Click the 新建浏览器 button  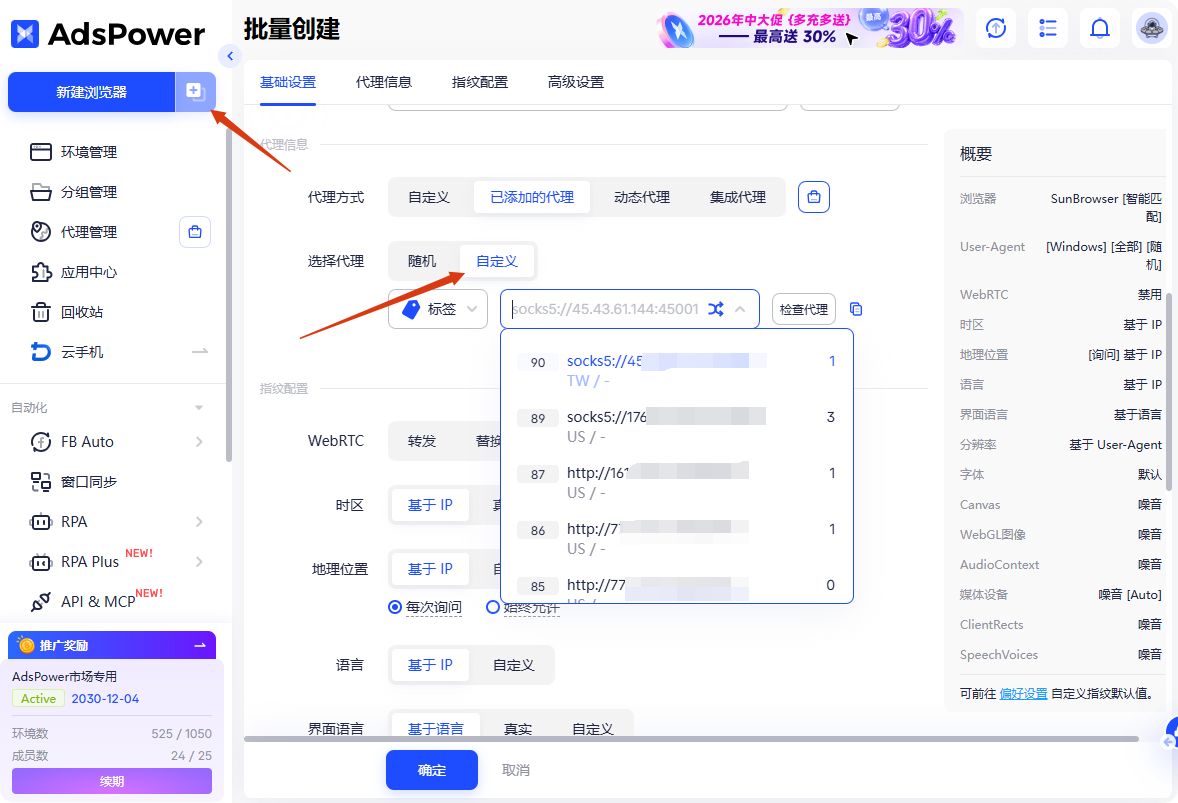coord(92,92)
